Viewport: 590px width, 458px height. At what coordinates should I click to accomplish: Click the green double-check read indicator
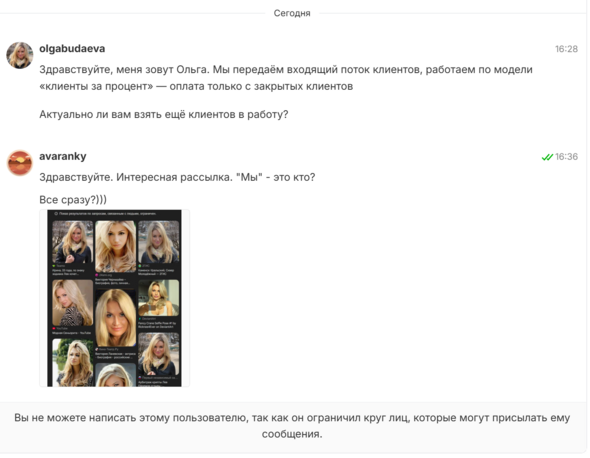click(x=547, y=157)
